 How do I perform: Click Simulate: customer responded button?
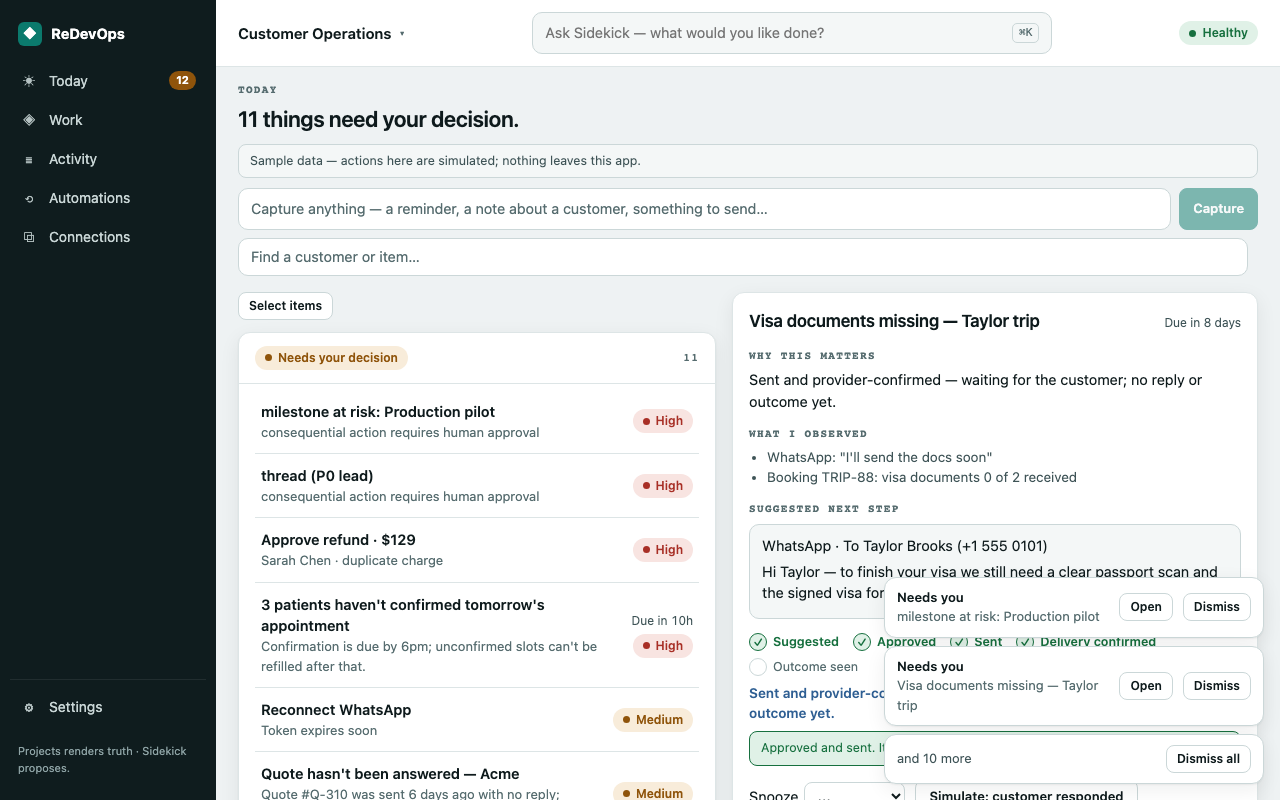1026,795
